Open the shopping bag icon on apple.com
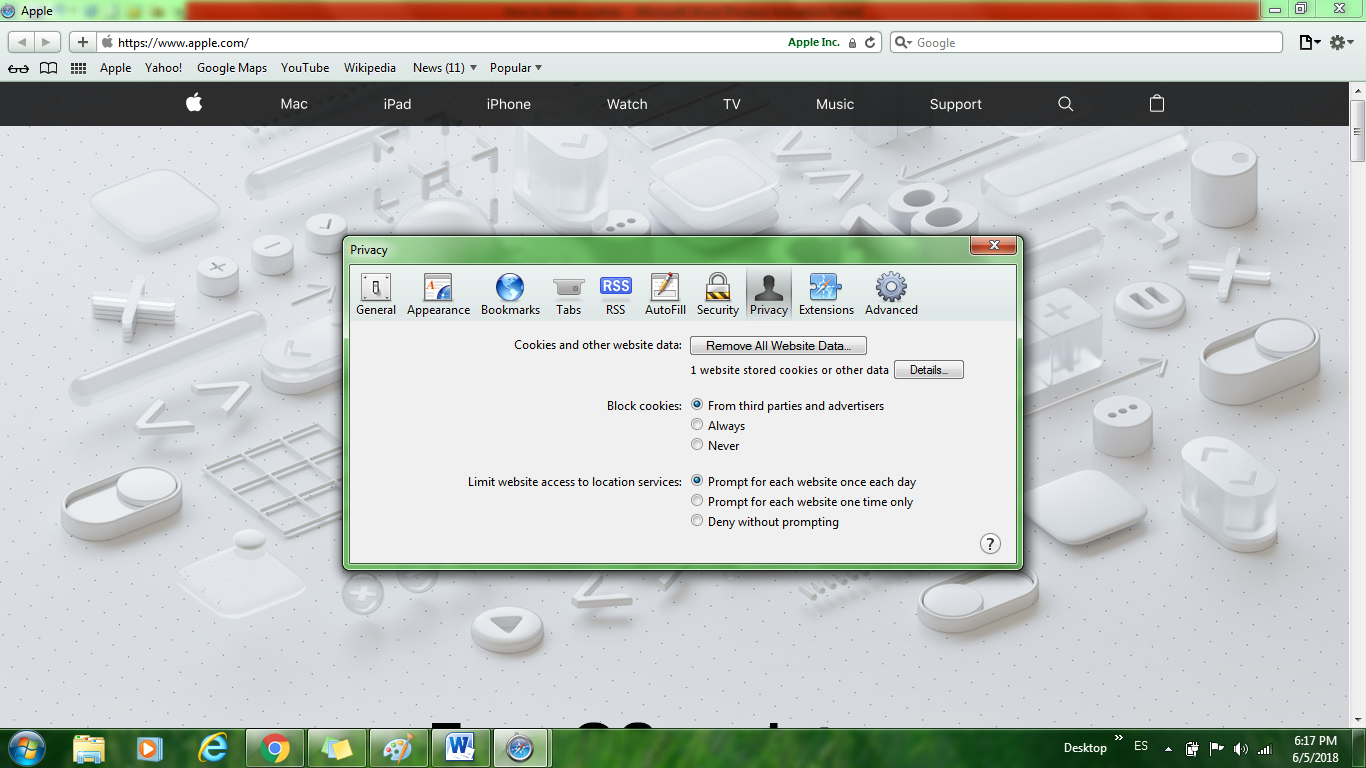The width and height of the screenshot is (1366, 768). point(1157,103)
